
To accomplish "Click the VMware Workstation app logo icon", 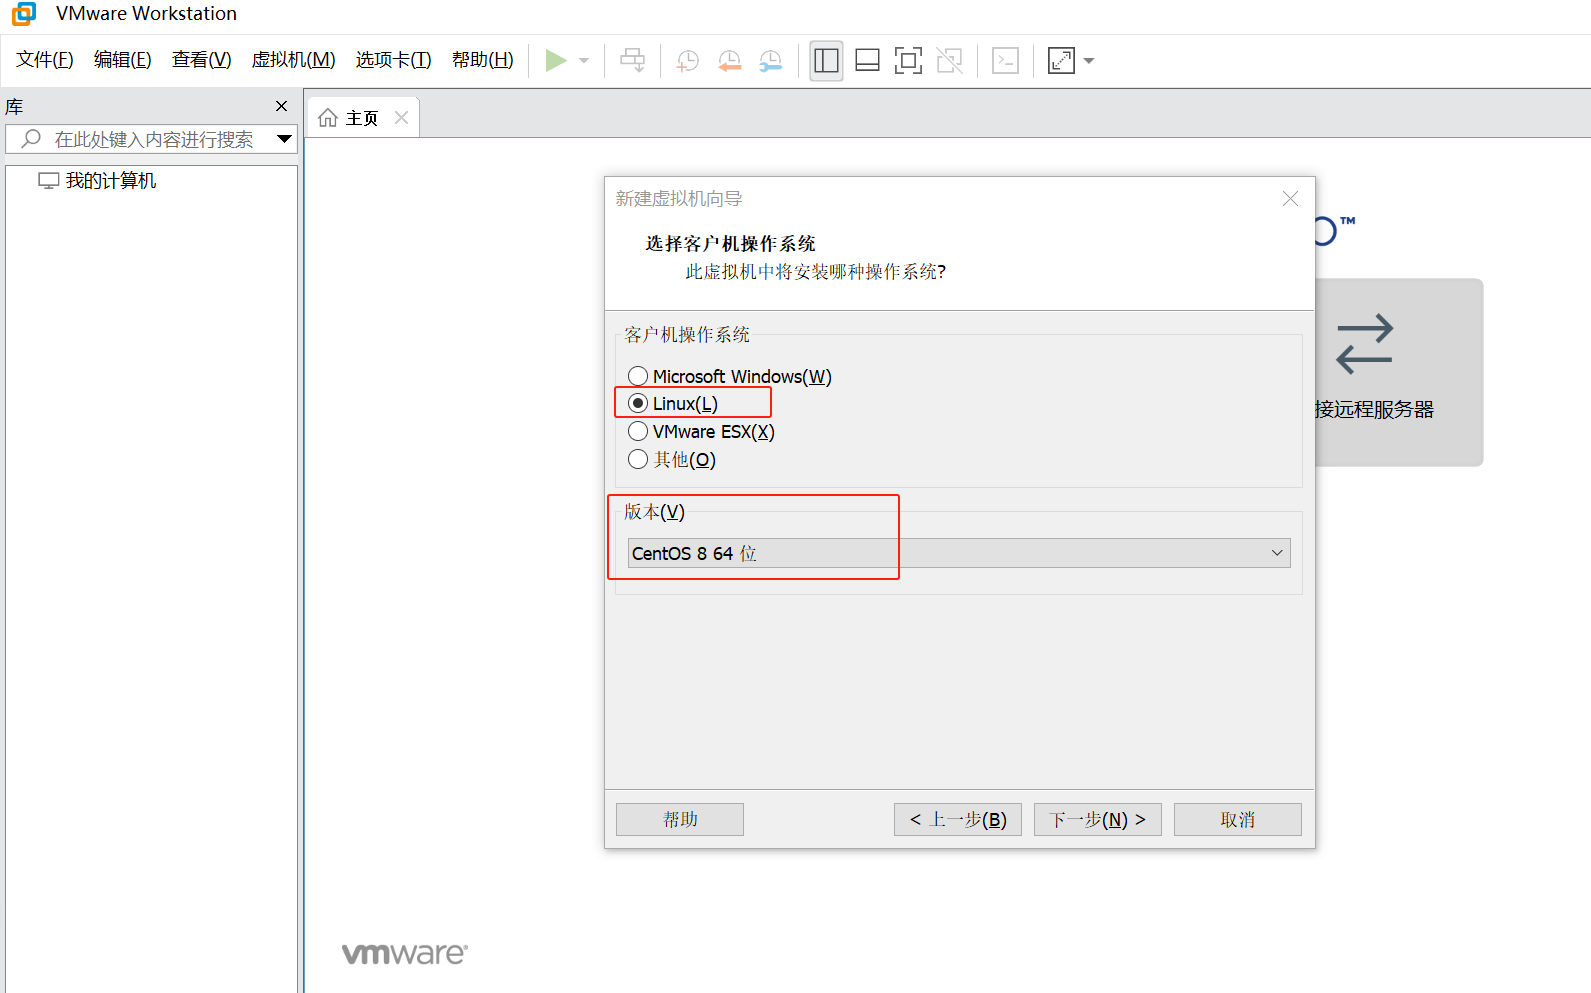I will [x=24, y=14].
